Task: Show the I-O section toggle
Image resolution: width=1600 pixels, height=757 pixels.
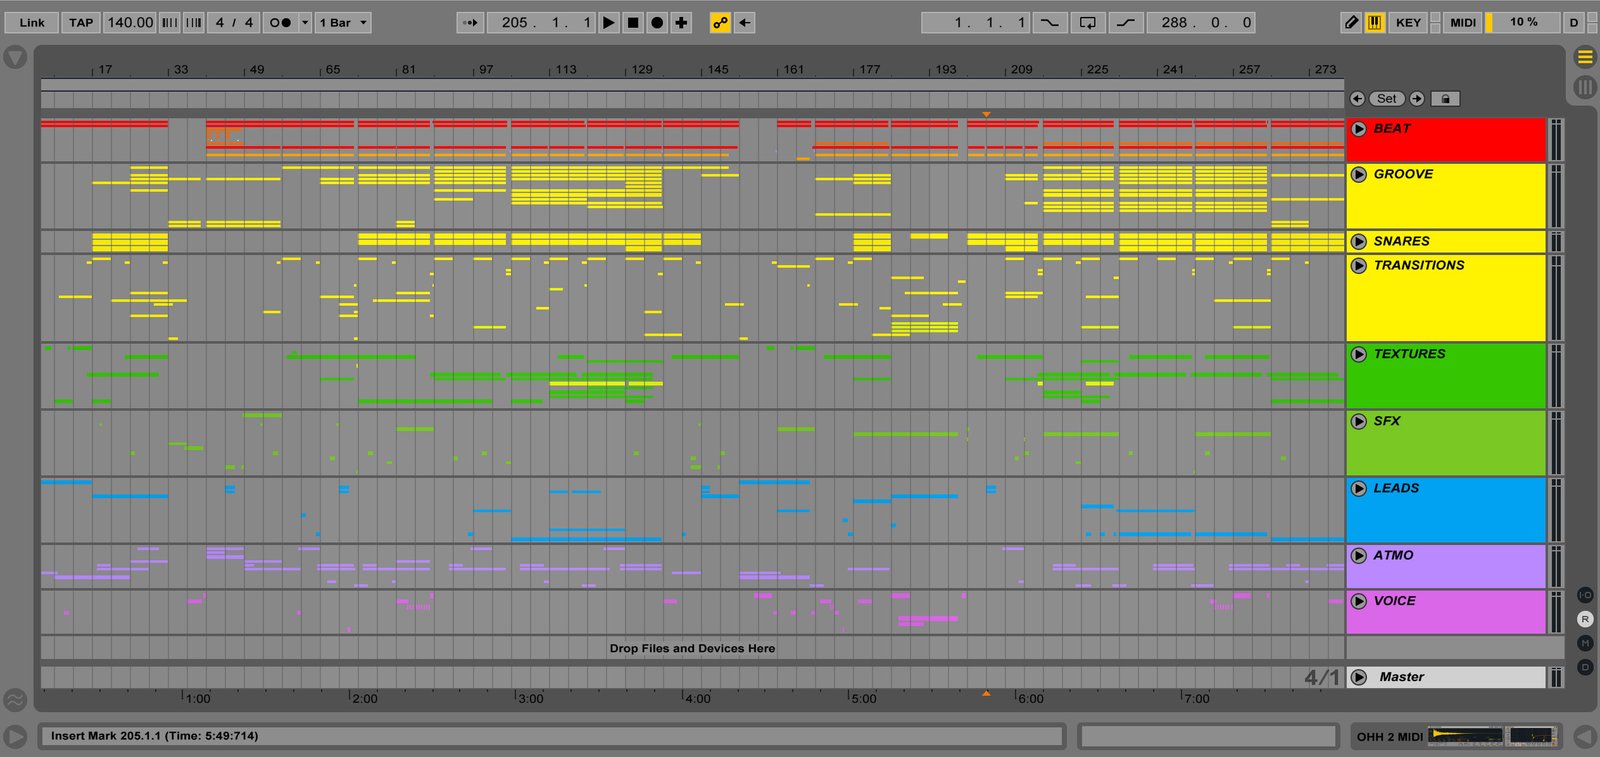Action: click(1585, 595)
